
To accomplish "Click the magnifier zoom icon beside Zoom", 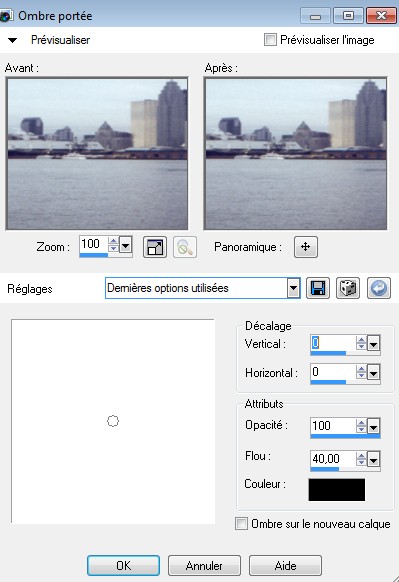I will [185, 247].
